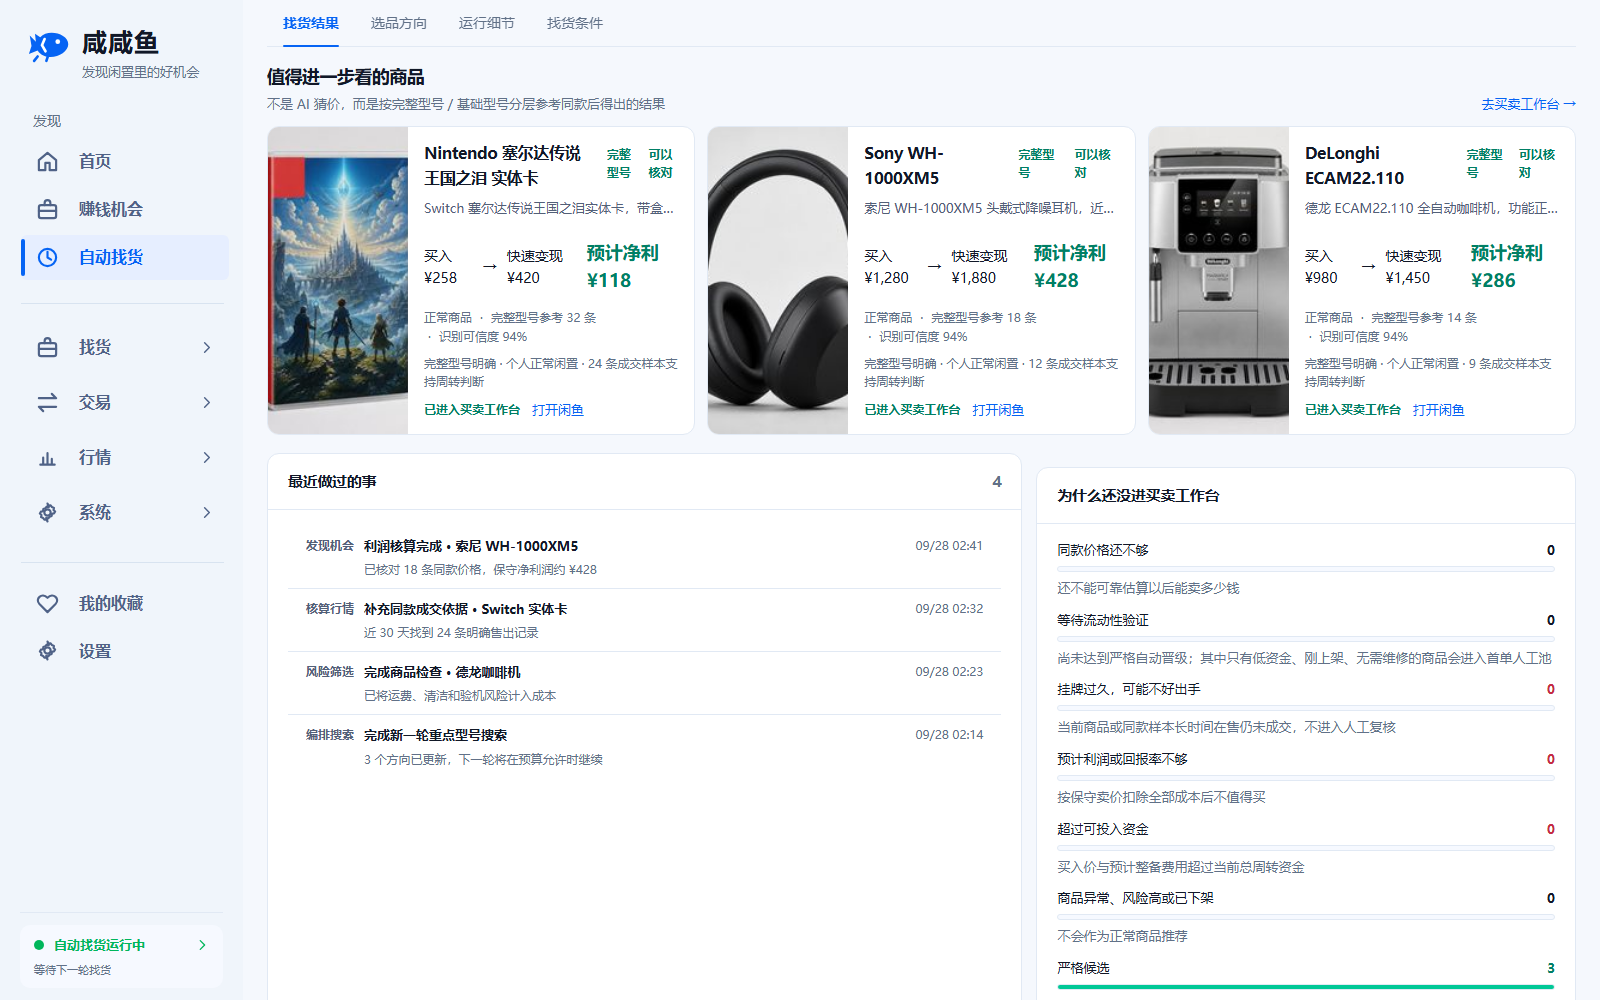Expand the 找货 sidebar chevron

pos(207,347)
